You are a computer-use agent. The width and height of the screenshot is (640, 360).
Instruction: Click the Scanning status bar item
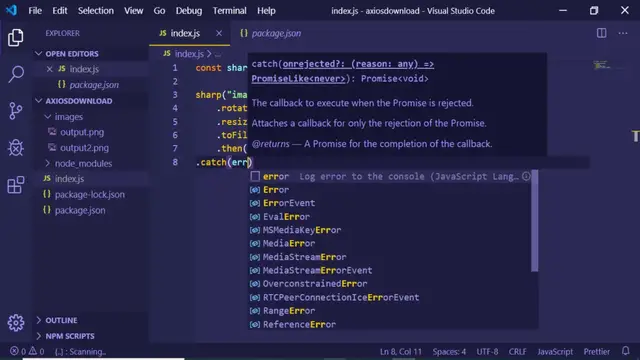(x=80, y=351)
